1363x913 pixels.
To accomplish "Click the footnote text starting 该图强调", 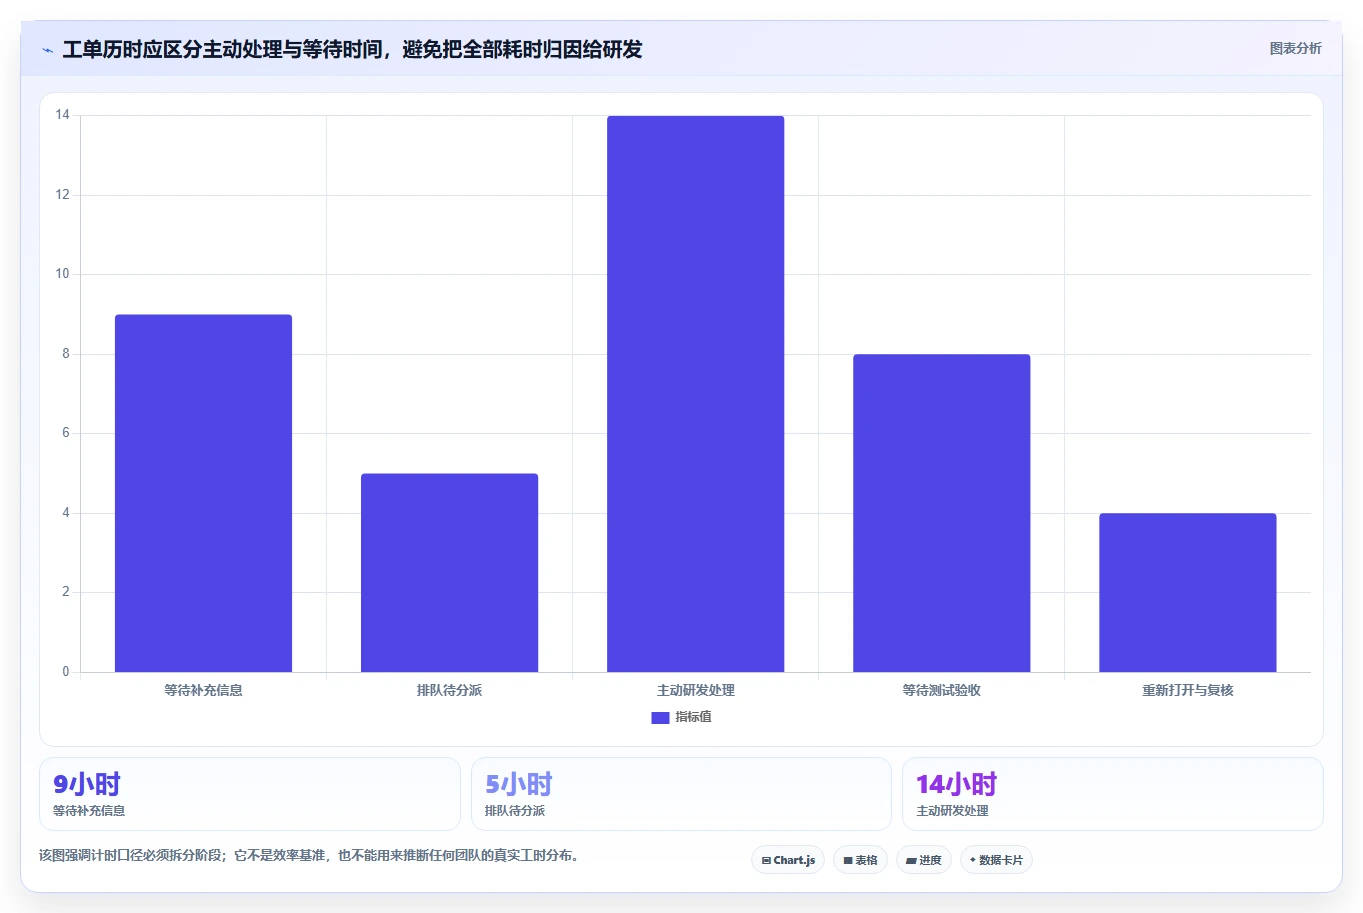I will tap(311, 855).
